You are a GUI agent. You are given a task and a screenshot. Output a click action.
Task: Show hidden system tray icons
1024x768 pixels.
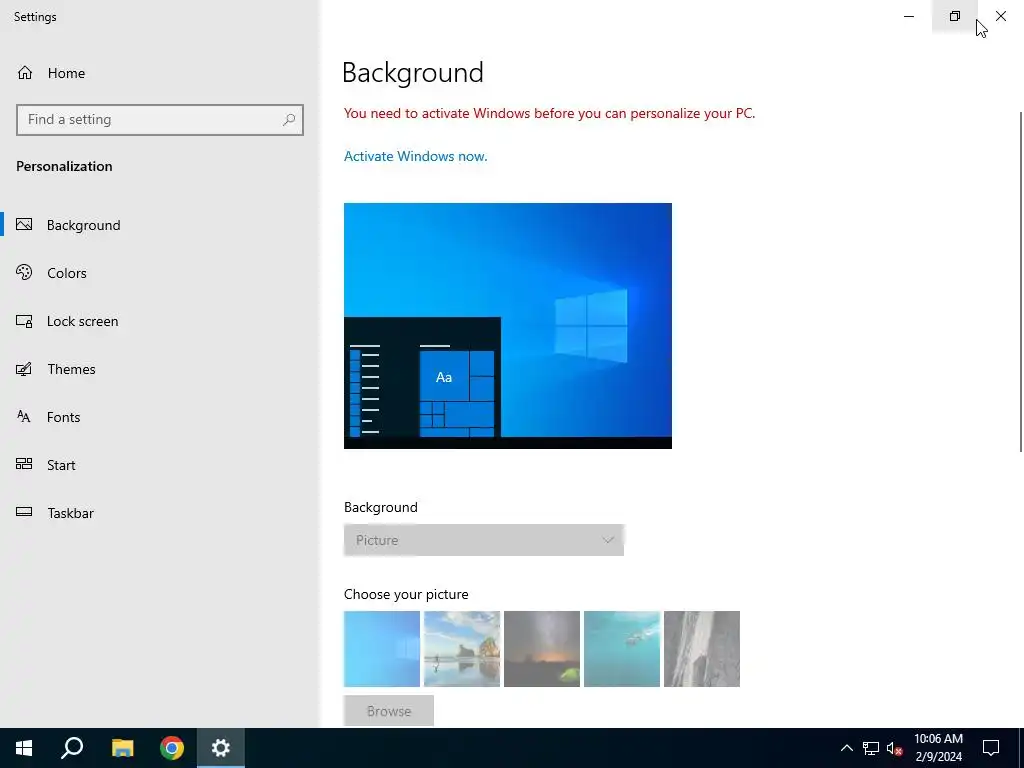[846, 748]
